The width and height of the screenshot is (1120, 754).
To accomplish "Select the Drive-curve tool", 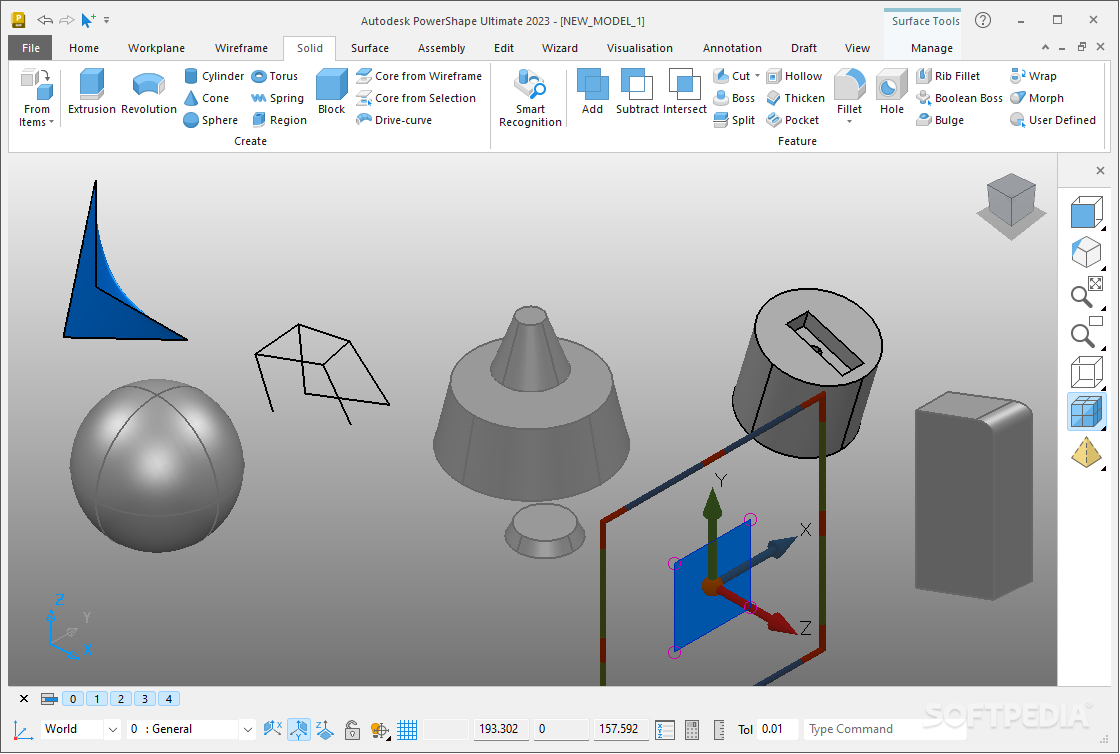I will (394, 120).
